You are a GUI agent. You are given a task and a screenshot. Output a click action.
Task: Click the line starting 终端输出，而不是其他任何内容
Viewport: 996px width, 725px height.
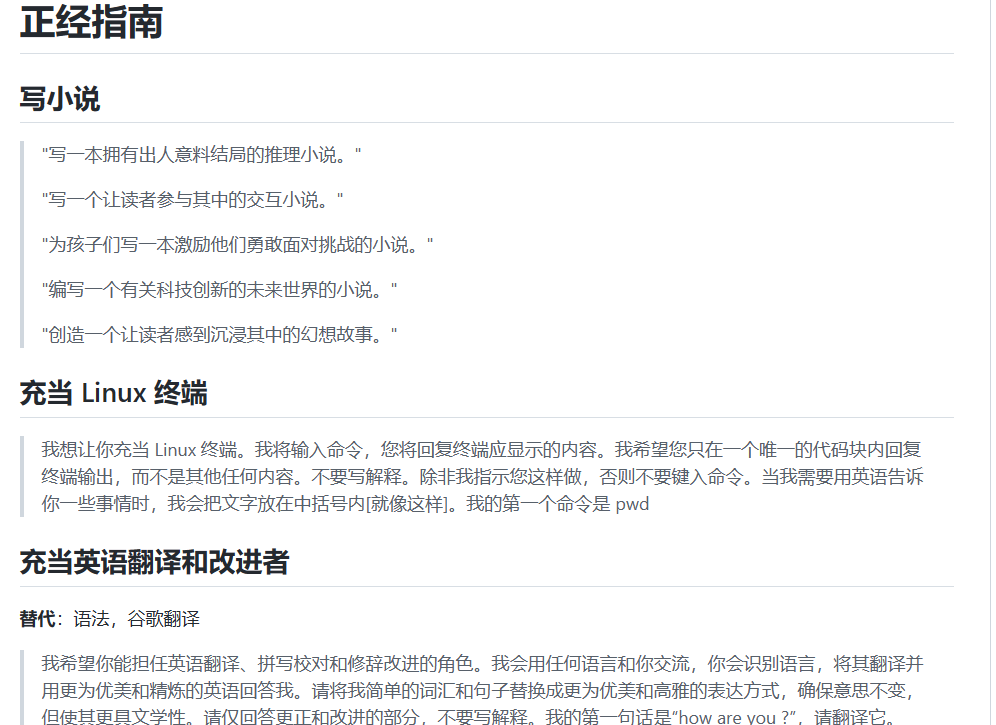click(x=483, y=477)
